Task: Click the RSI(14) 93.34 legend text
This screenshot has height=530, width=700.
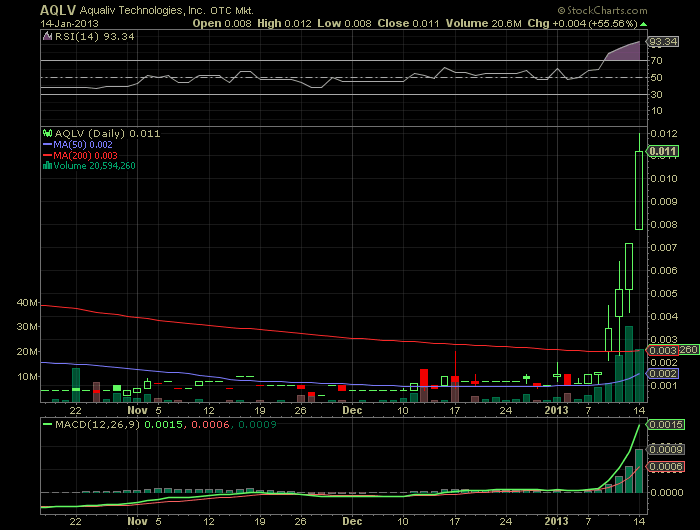Action: click(94, 37)
